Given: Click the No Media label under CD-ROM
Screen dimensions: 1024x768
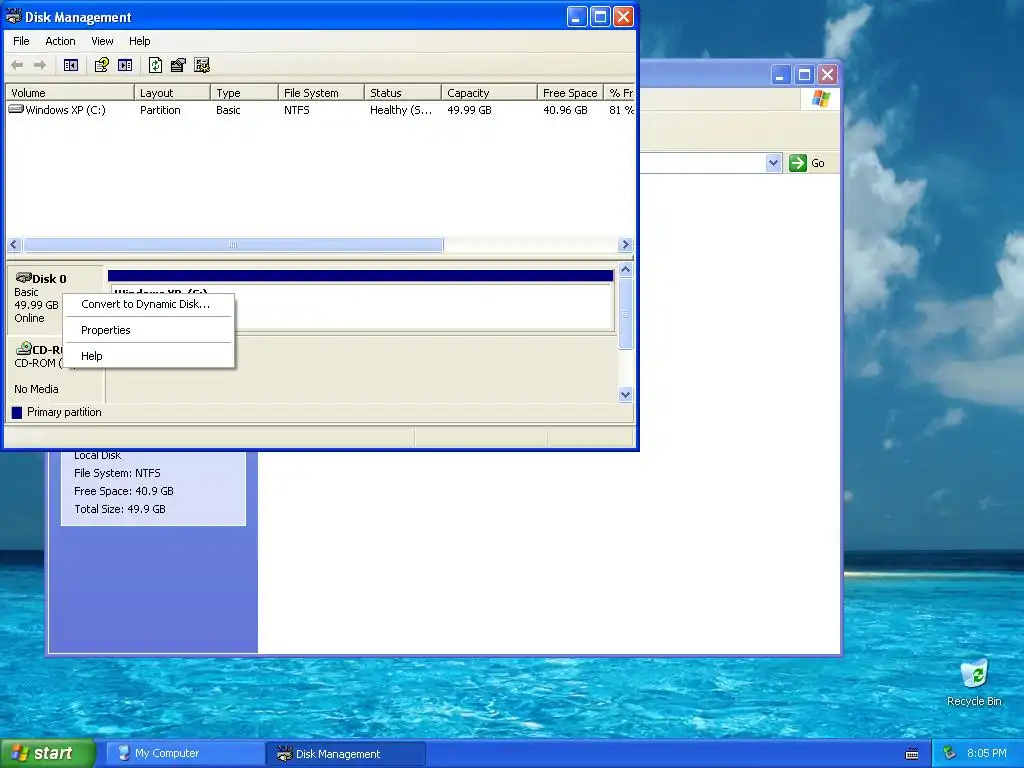Looking at the screenshot, I should pyautogui.click(x=37, y=389).
